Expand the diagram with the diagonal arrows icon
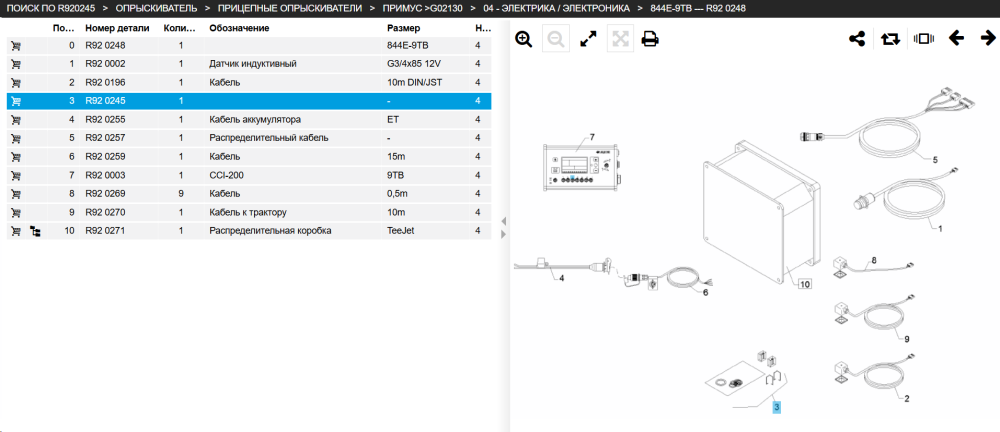The height and width of the screenshot is (432, 1000). click(587, 39)
